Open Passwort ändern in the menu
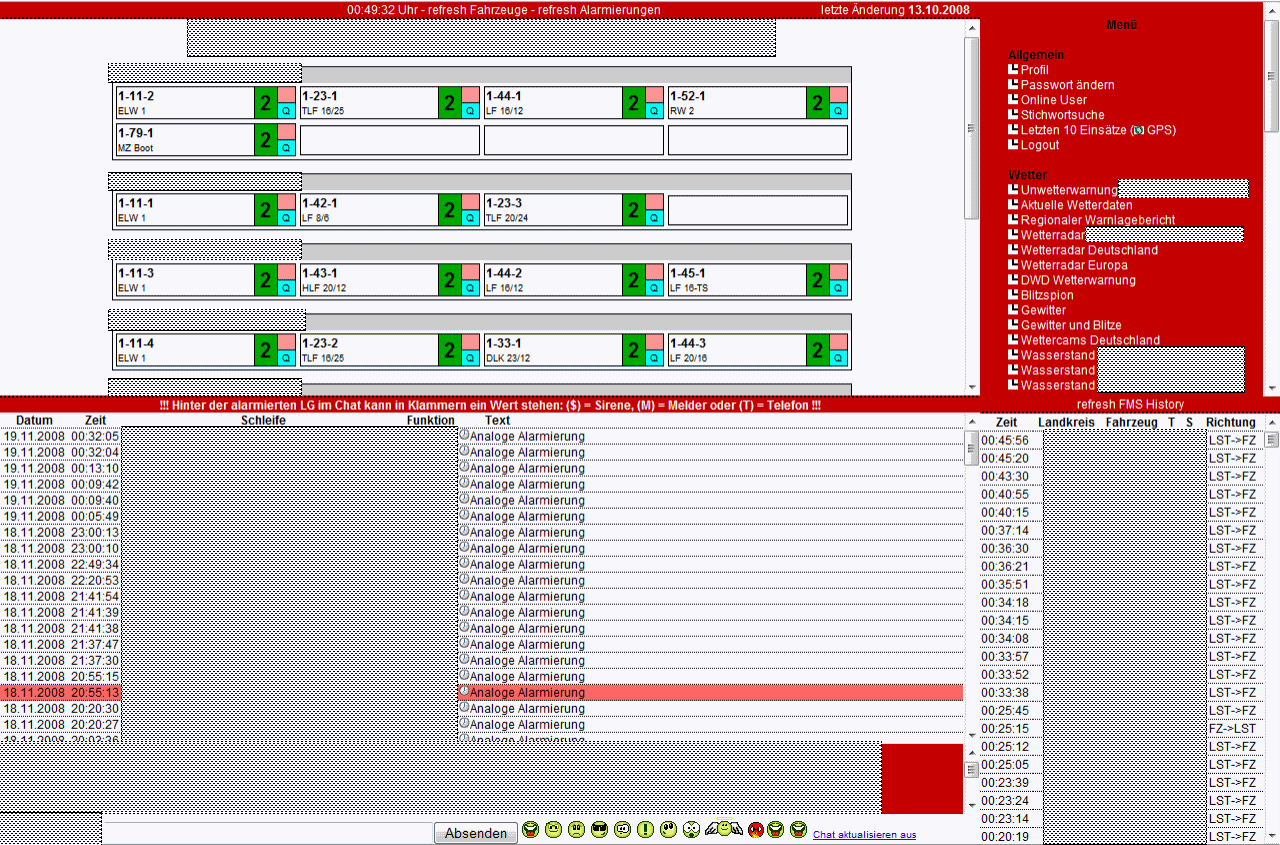 pos(1067,85)
